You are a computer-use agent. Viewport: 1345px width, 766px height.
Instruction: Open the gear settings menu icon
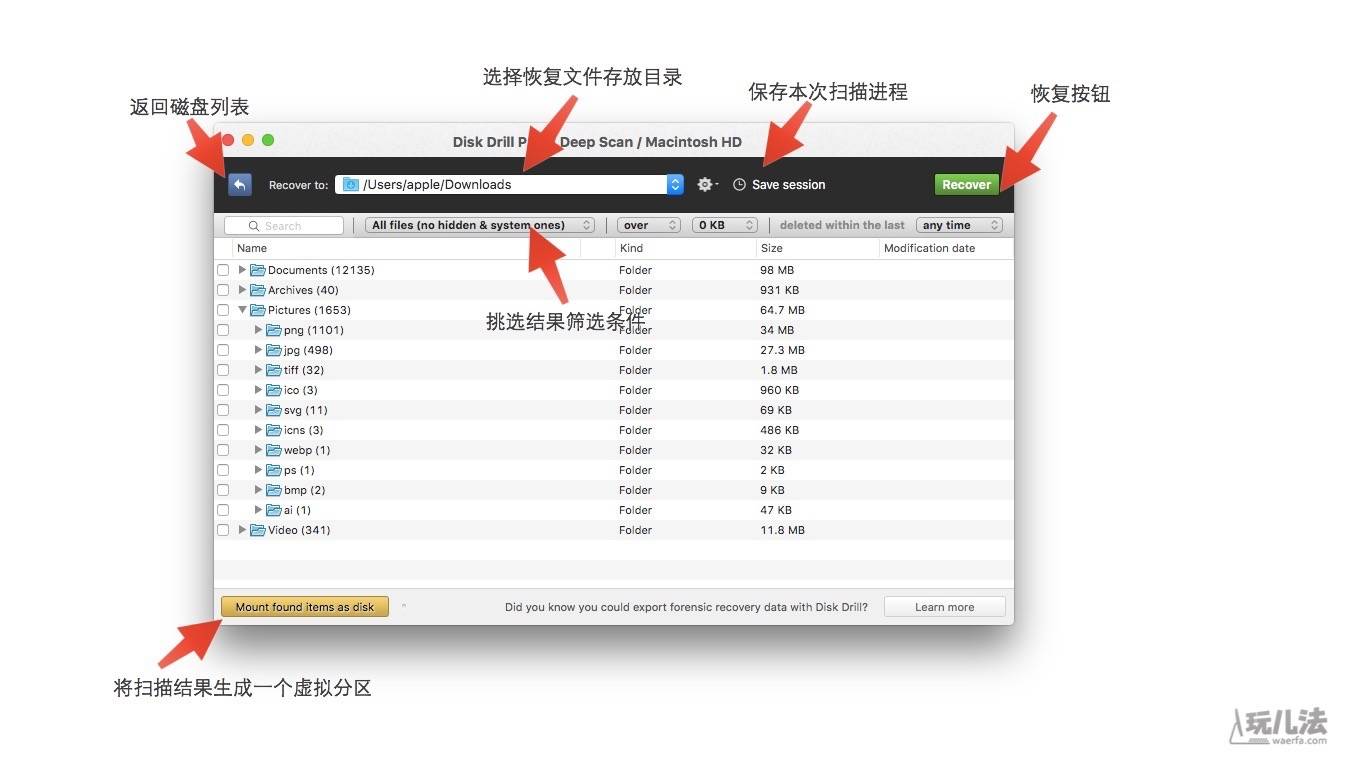(x=706, y=185)
